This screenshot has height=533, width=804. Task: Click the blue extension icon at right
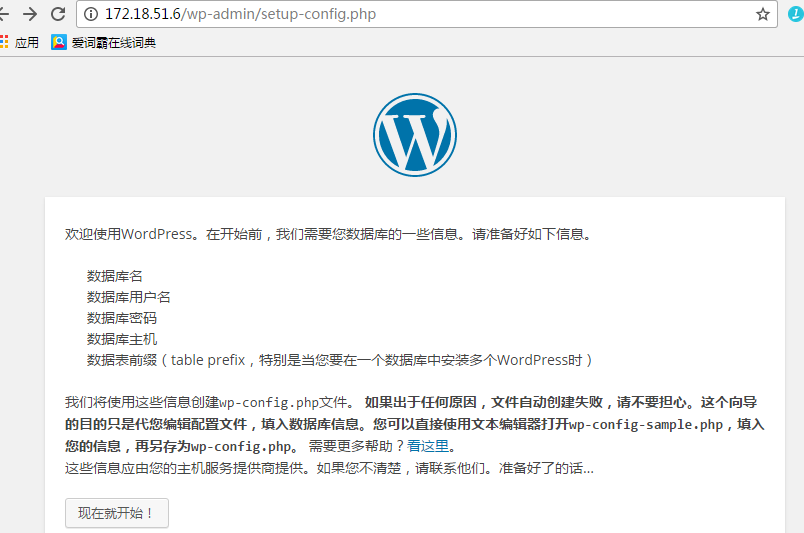(796, 14)
